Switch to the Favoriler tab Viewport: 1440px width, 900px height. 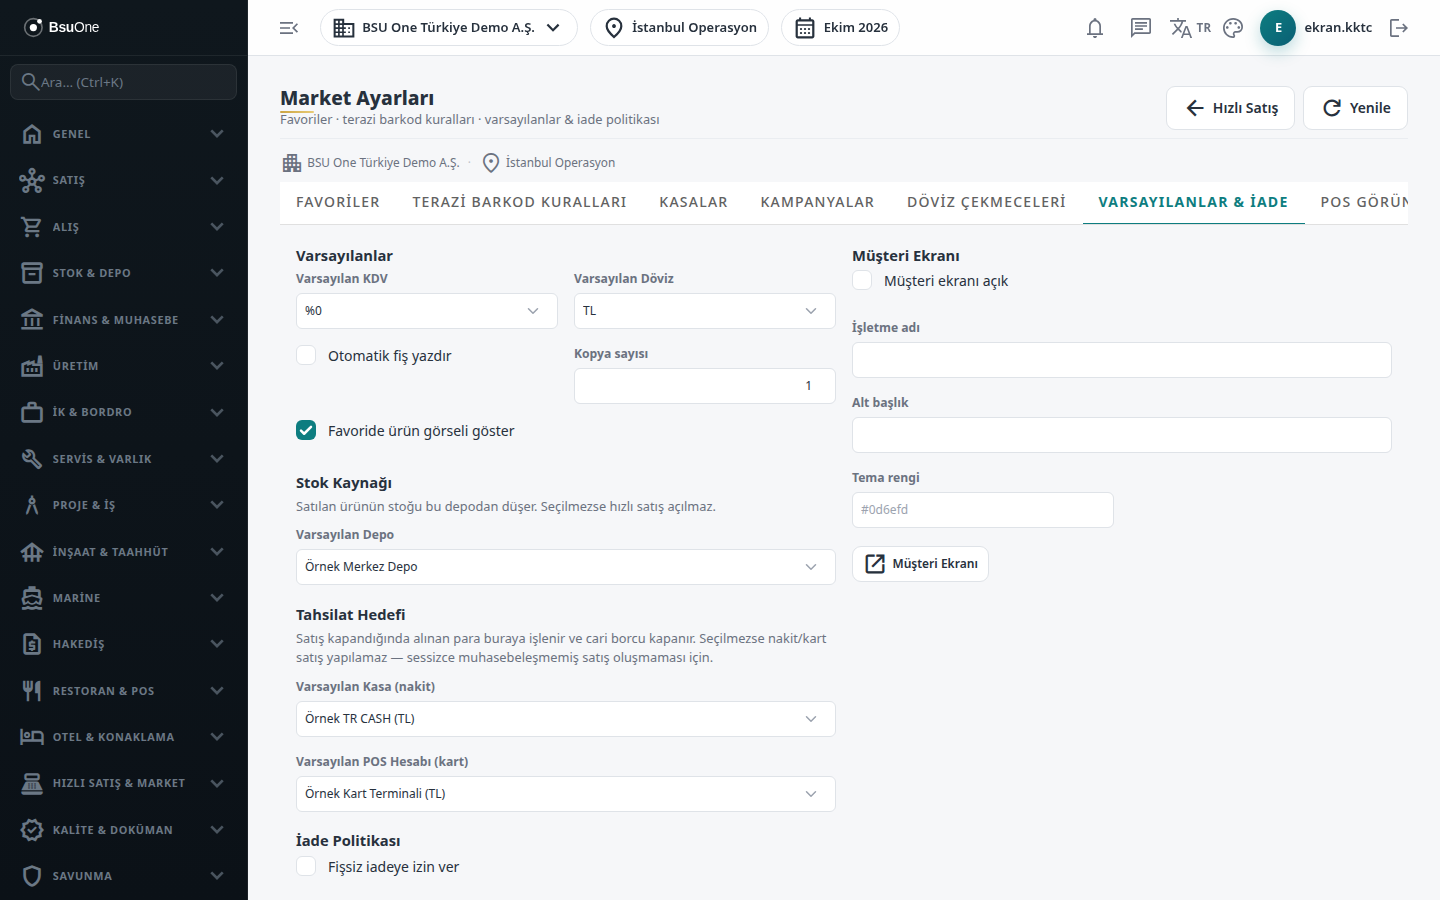(x=338, y=202)
